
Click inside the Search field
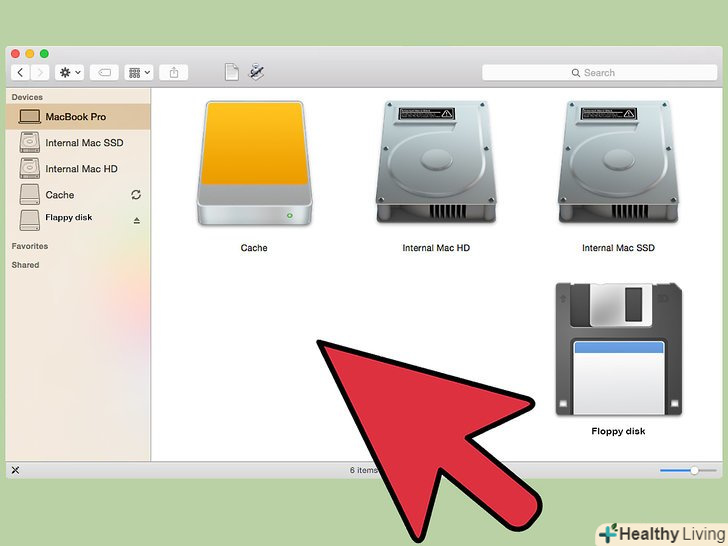pyautogui.click(x=599, y=72)
